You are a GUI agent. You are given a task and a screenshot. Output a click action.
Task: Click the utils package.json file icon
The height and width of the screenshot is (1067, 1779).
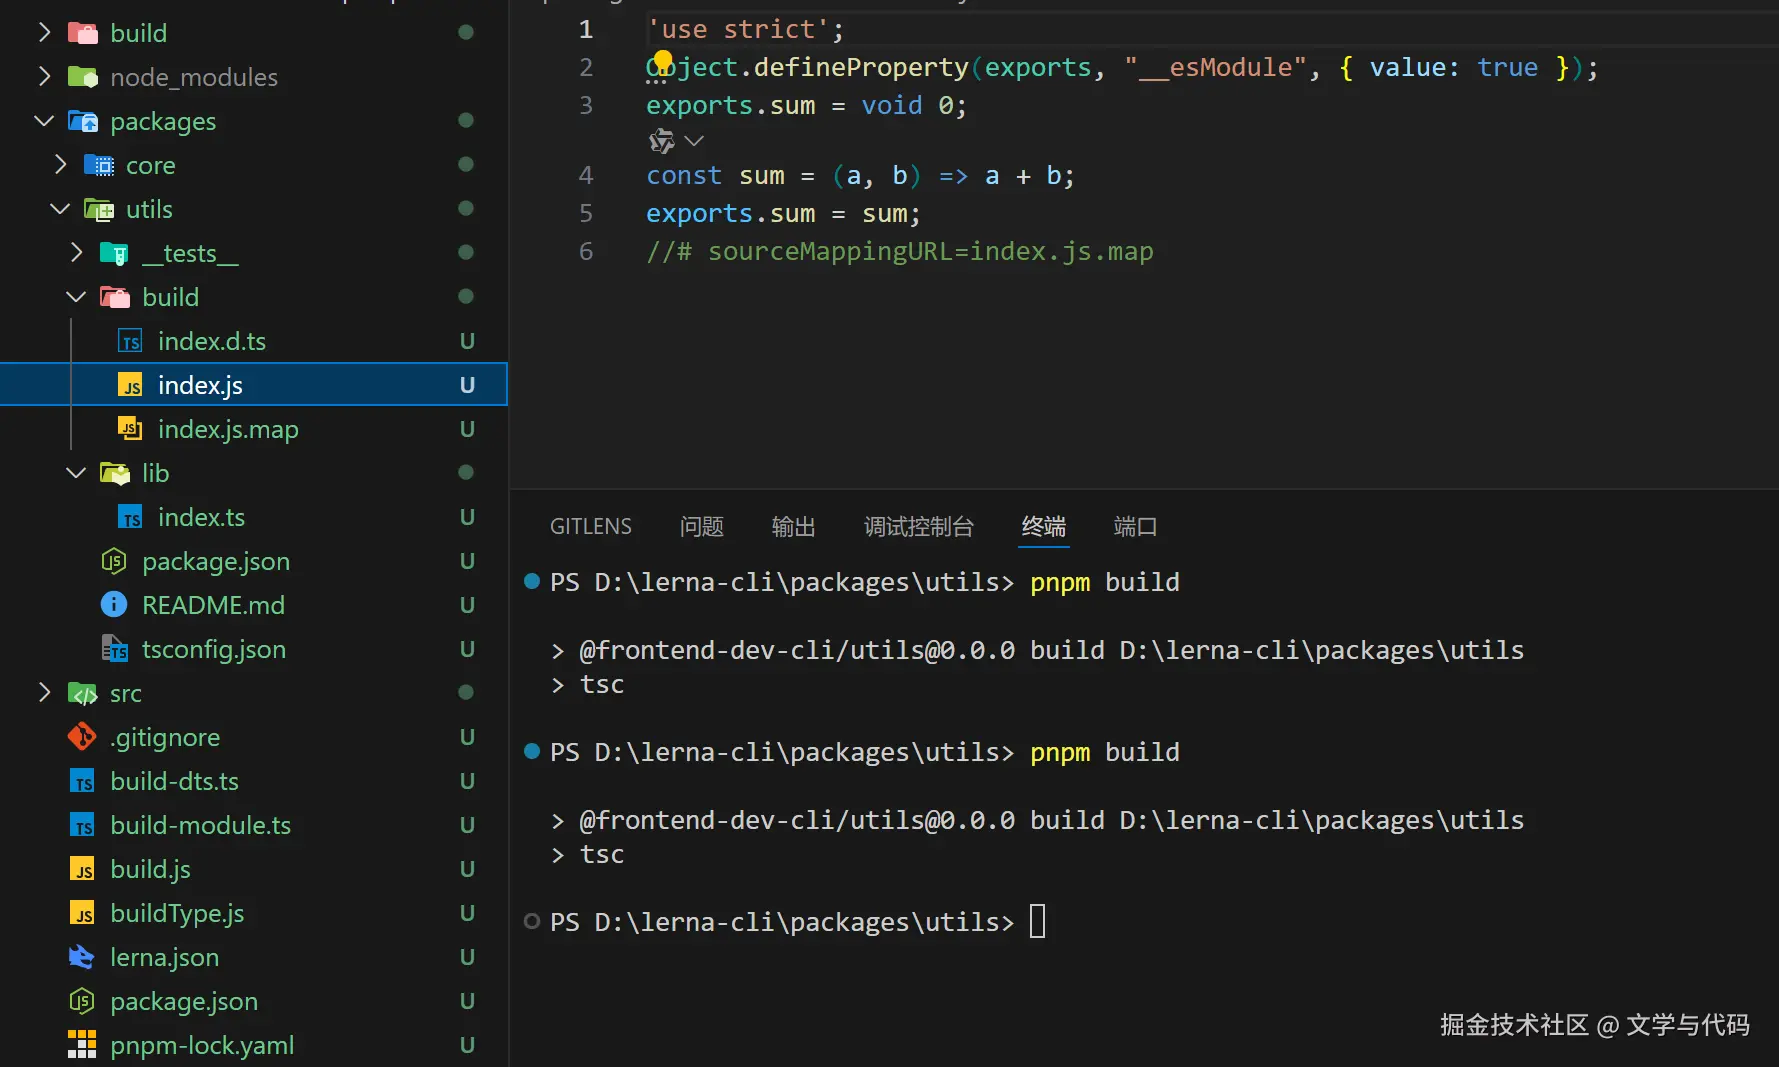point(114,561)
